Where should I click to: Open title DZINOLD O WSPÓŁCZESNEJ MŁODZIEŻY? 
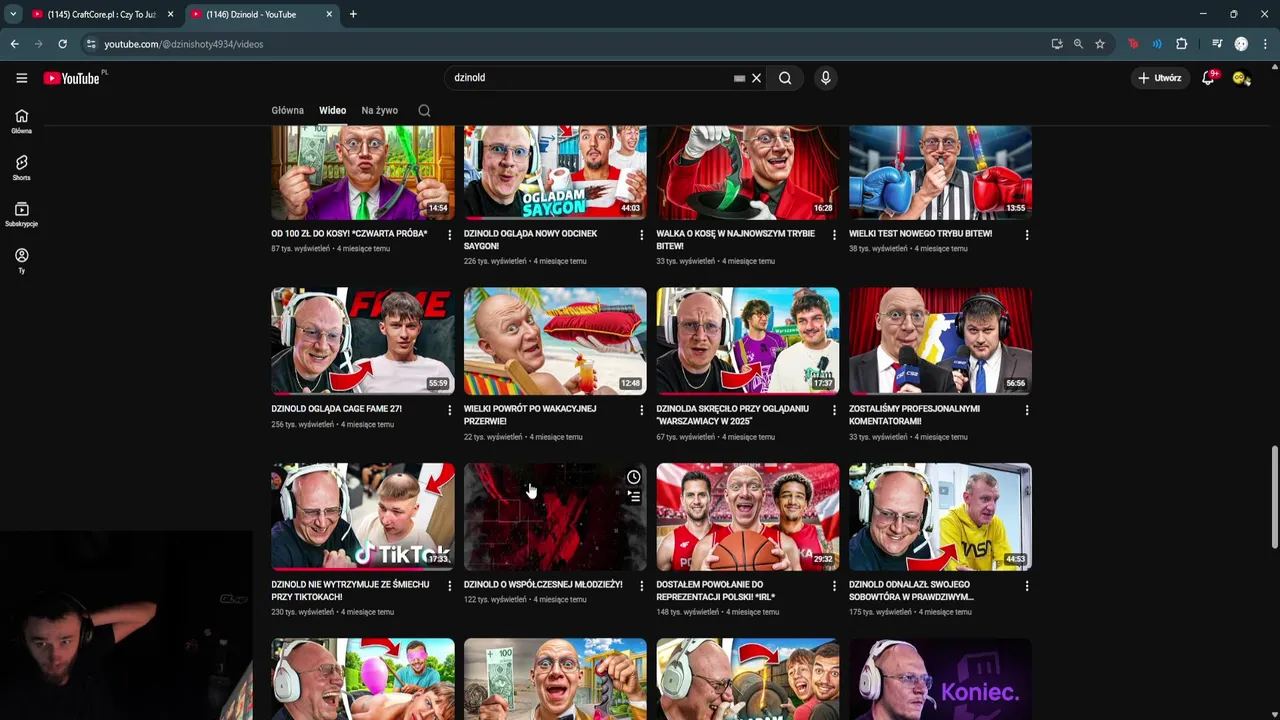coord(543,585)
